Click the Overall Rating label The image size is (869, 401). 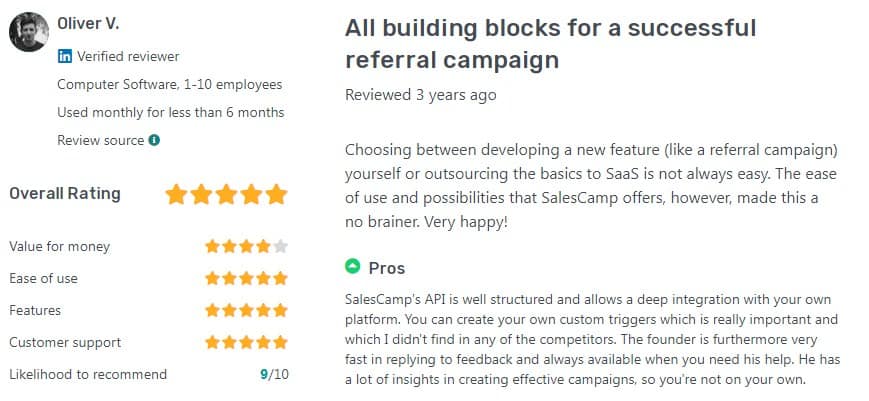point(65,194)
